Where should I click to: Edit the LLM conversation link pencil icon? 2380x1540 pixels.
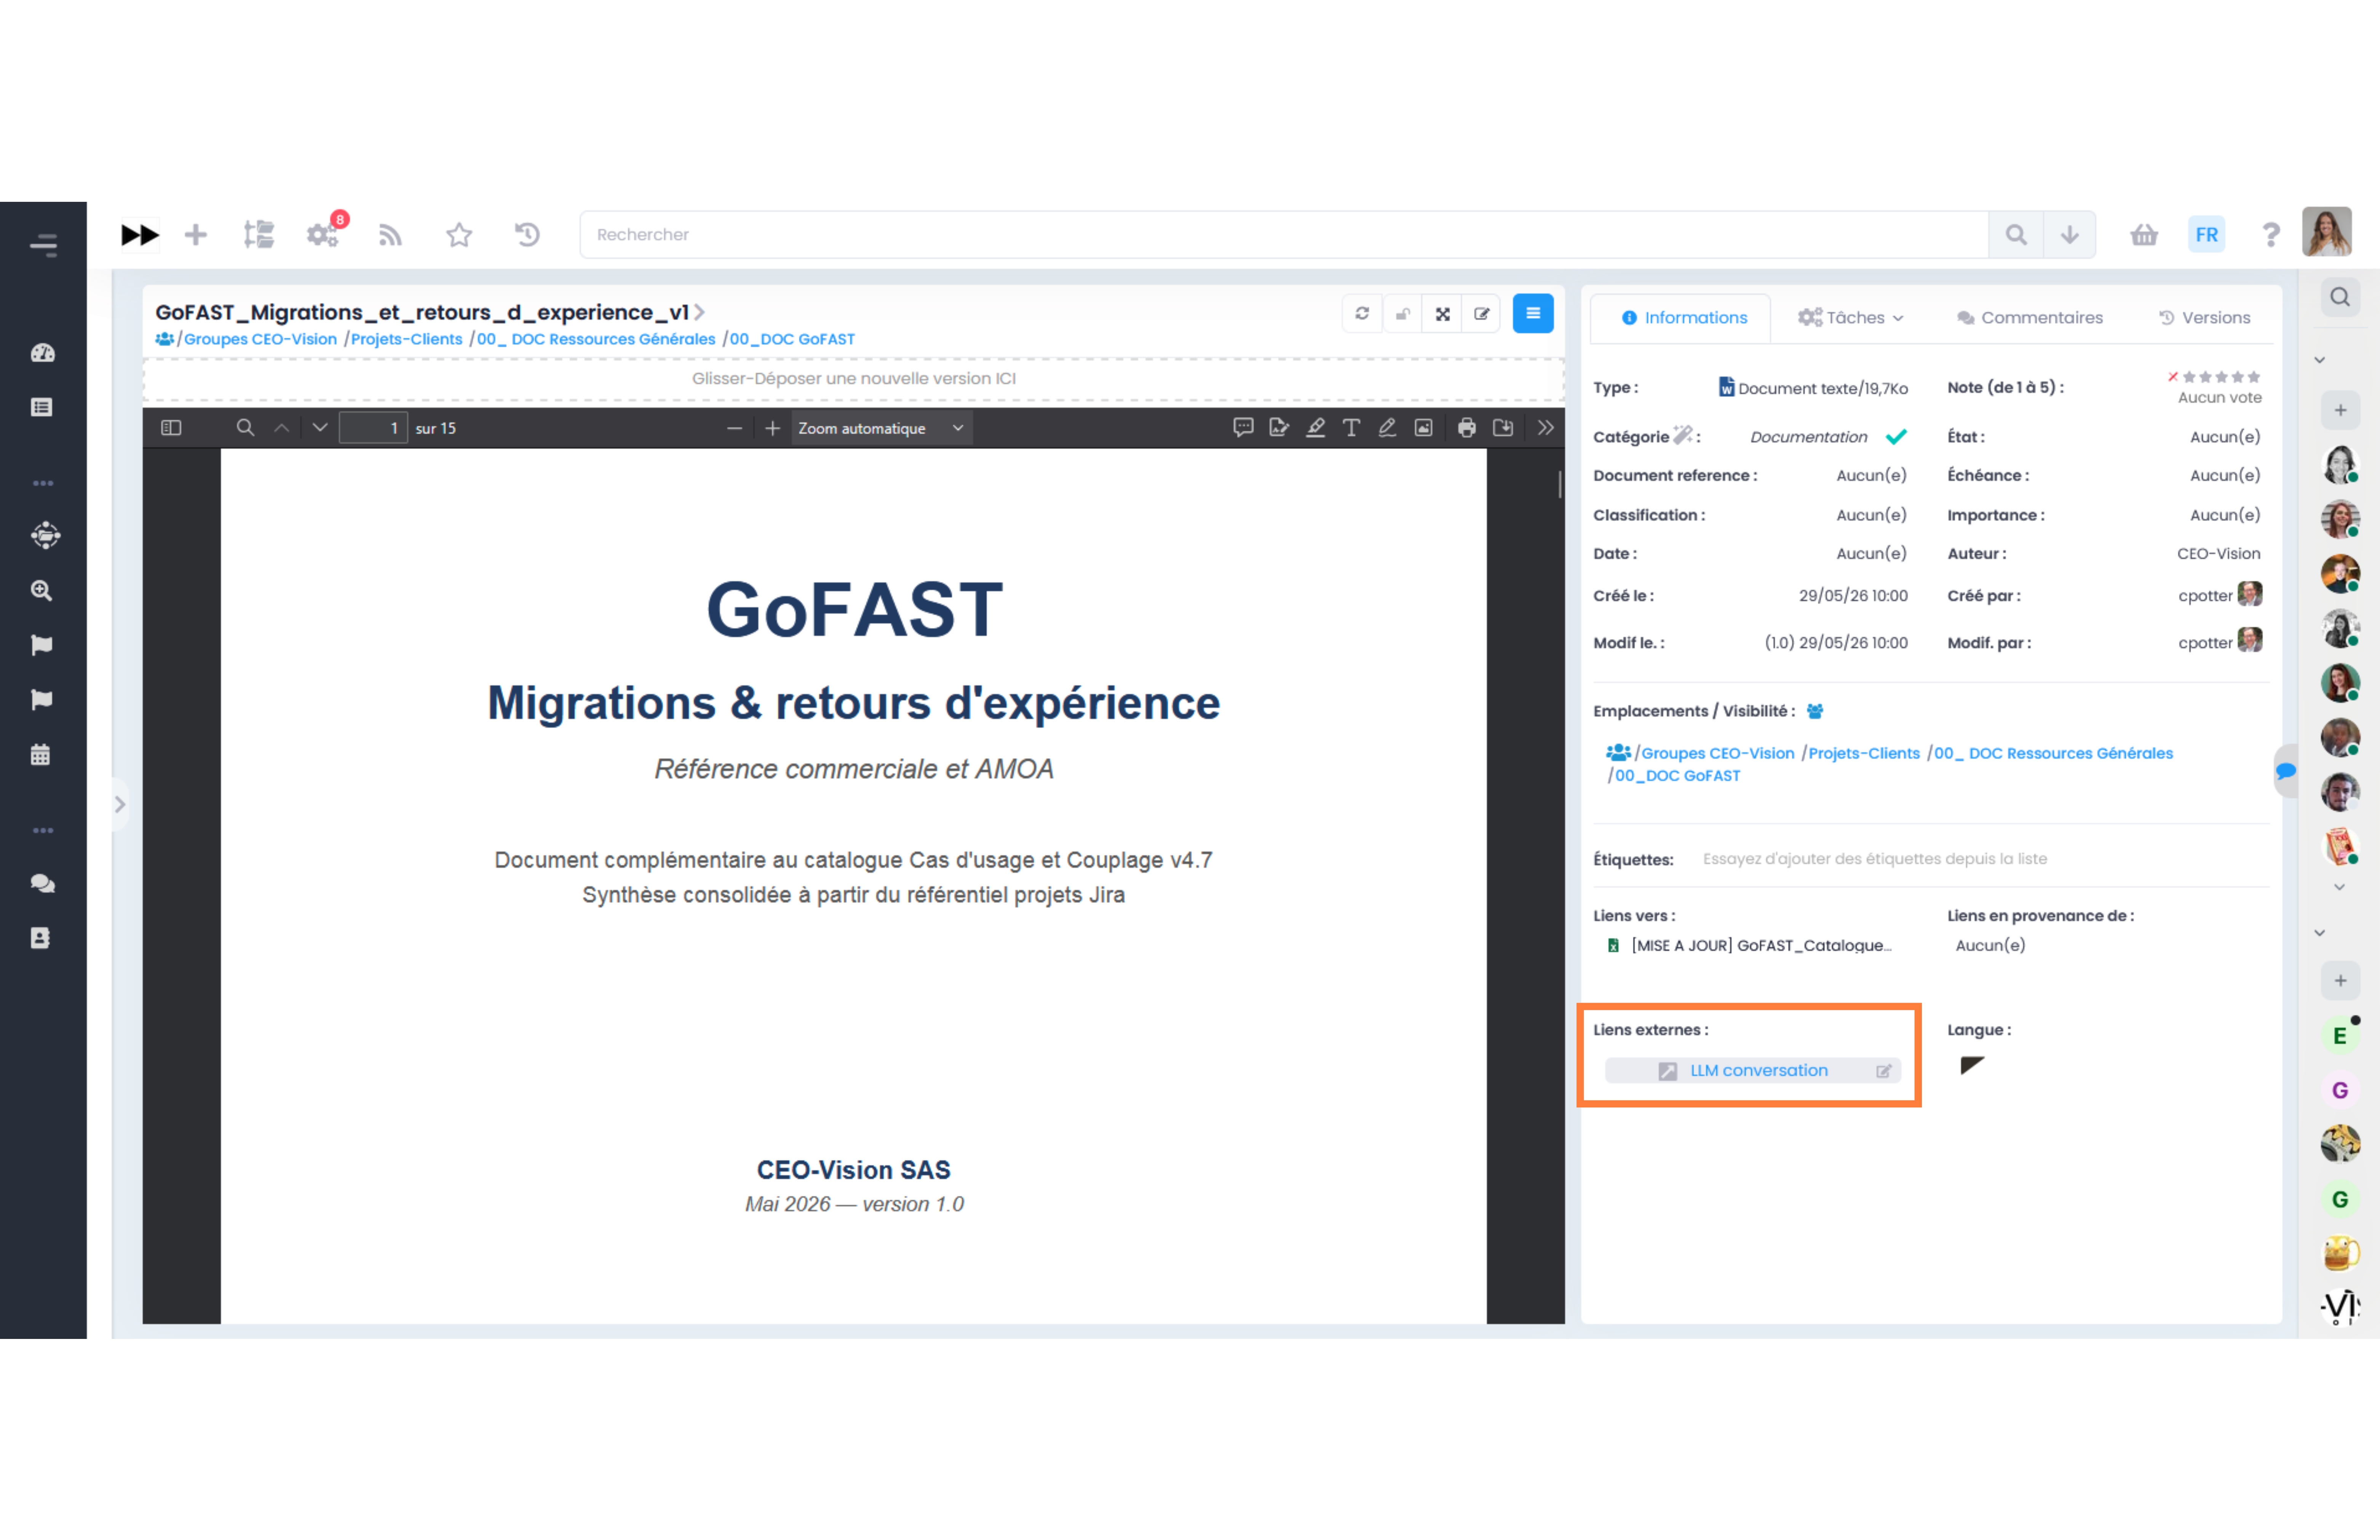(x=1883, y=1071)
